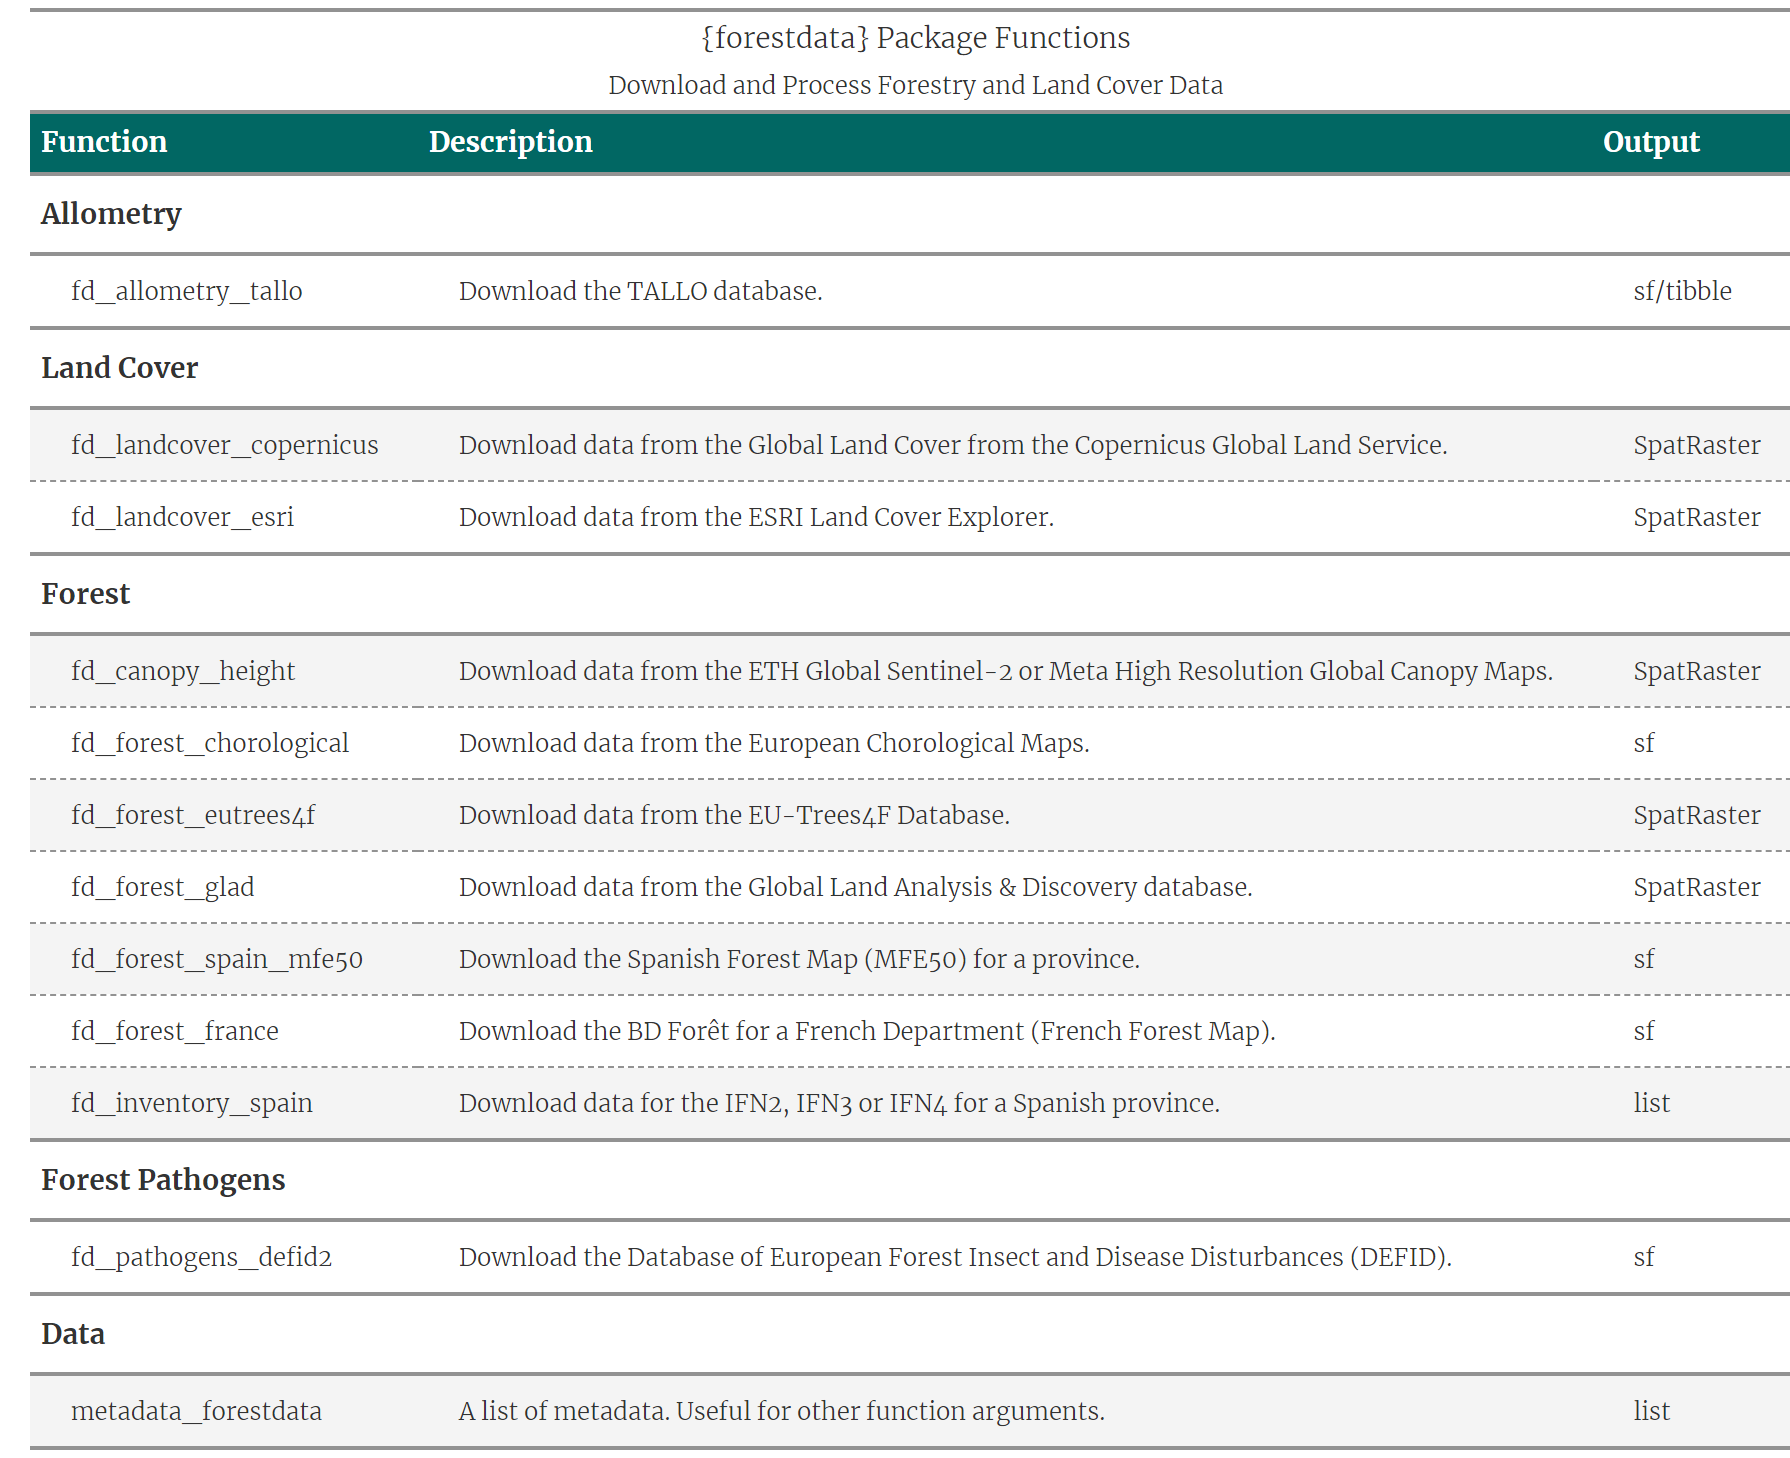The height and width of the screenshot is (1458, 1790).
Task: Select the fd_landcover_copernicus function entry
Action: coord(224,445)
